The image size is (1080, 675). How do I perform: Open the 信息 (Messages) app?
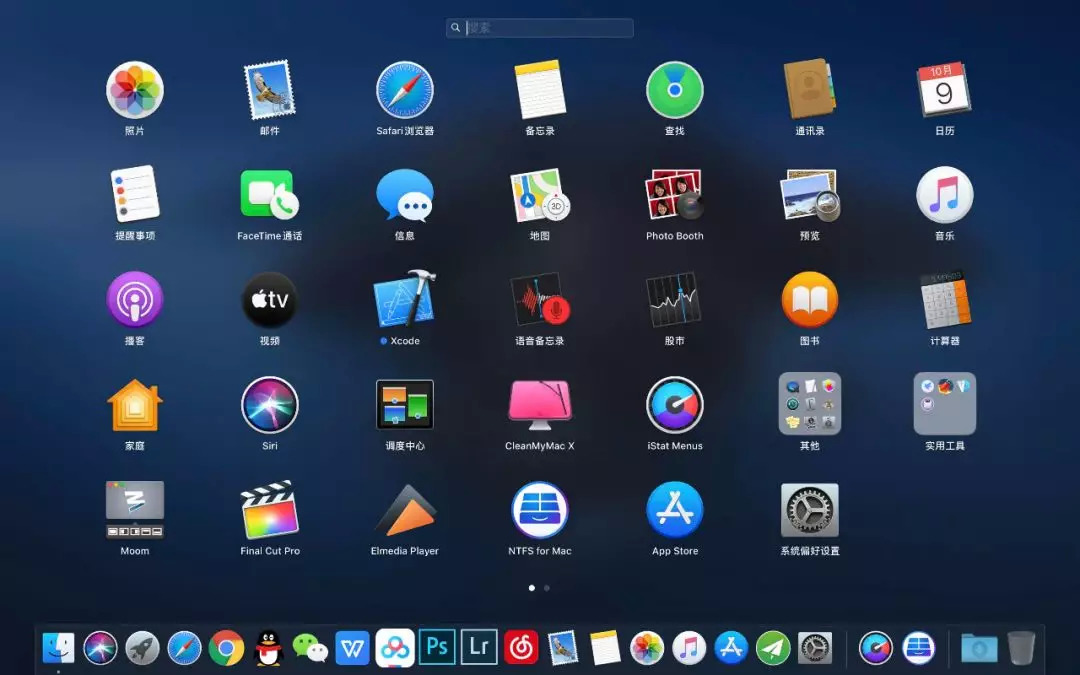[405, 195]
